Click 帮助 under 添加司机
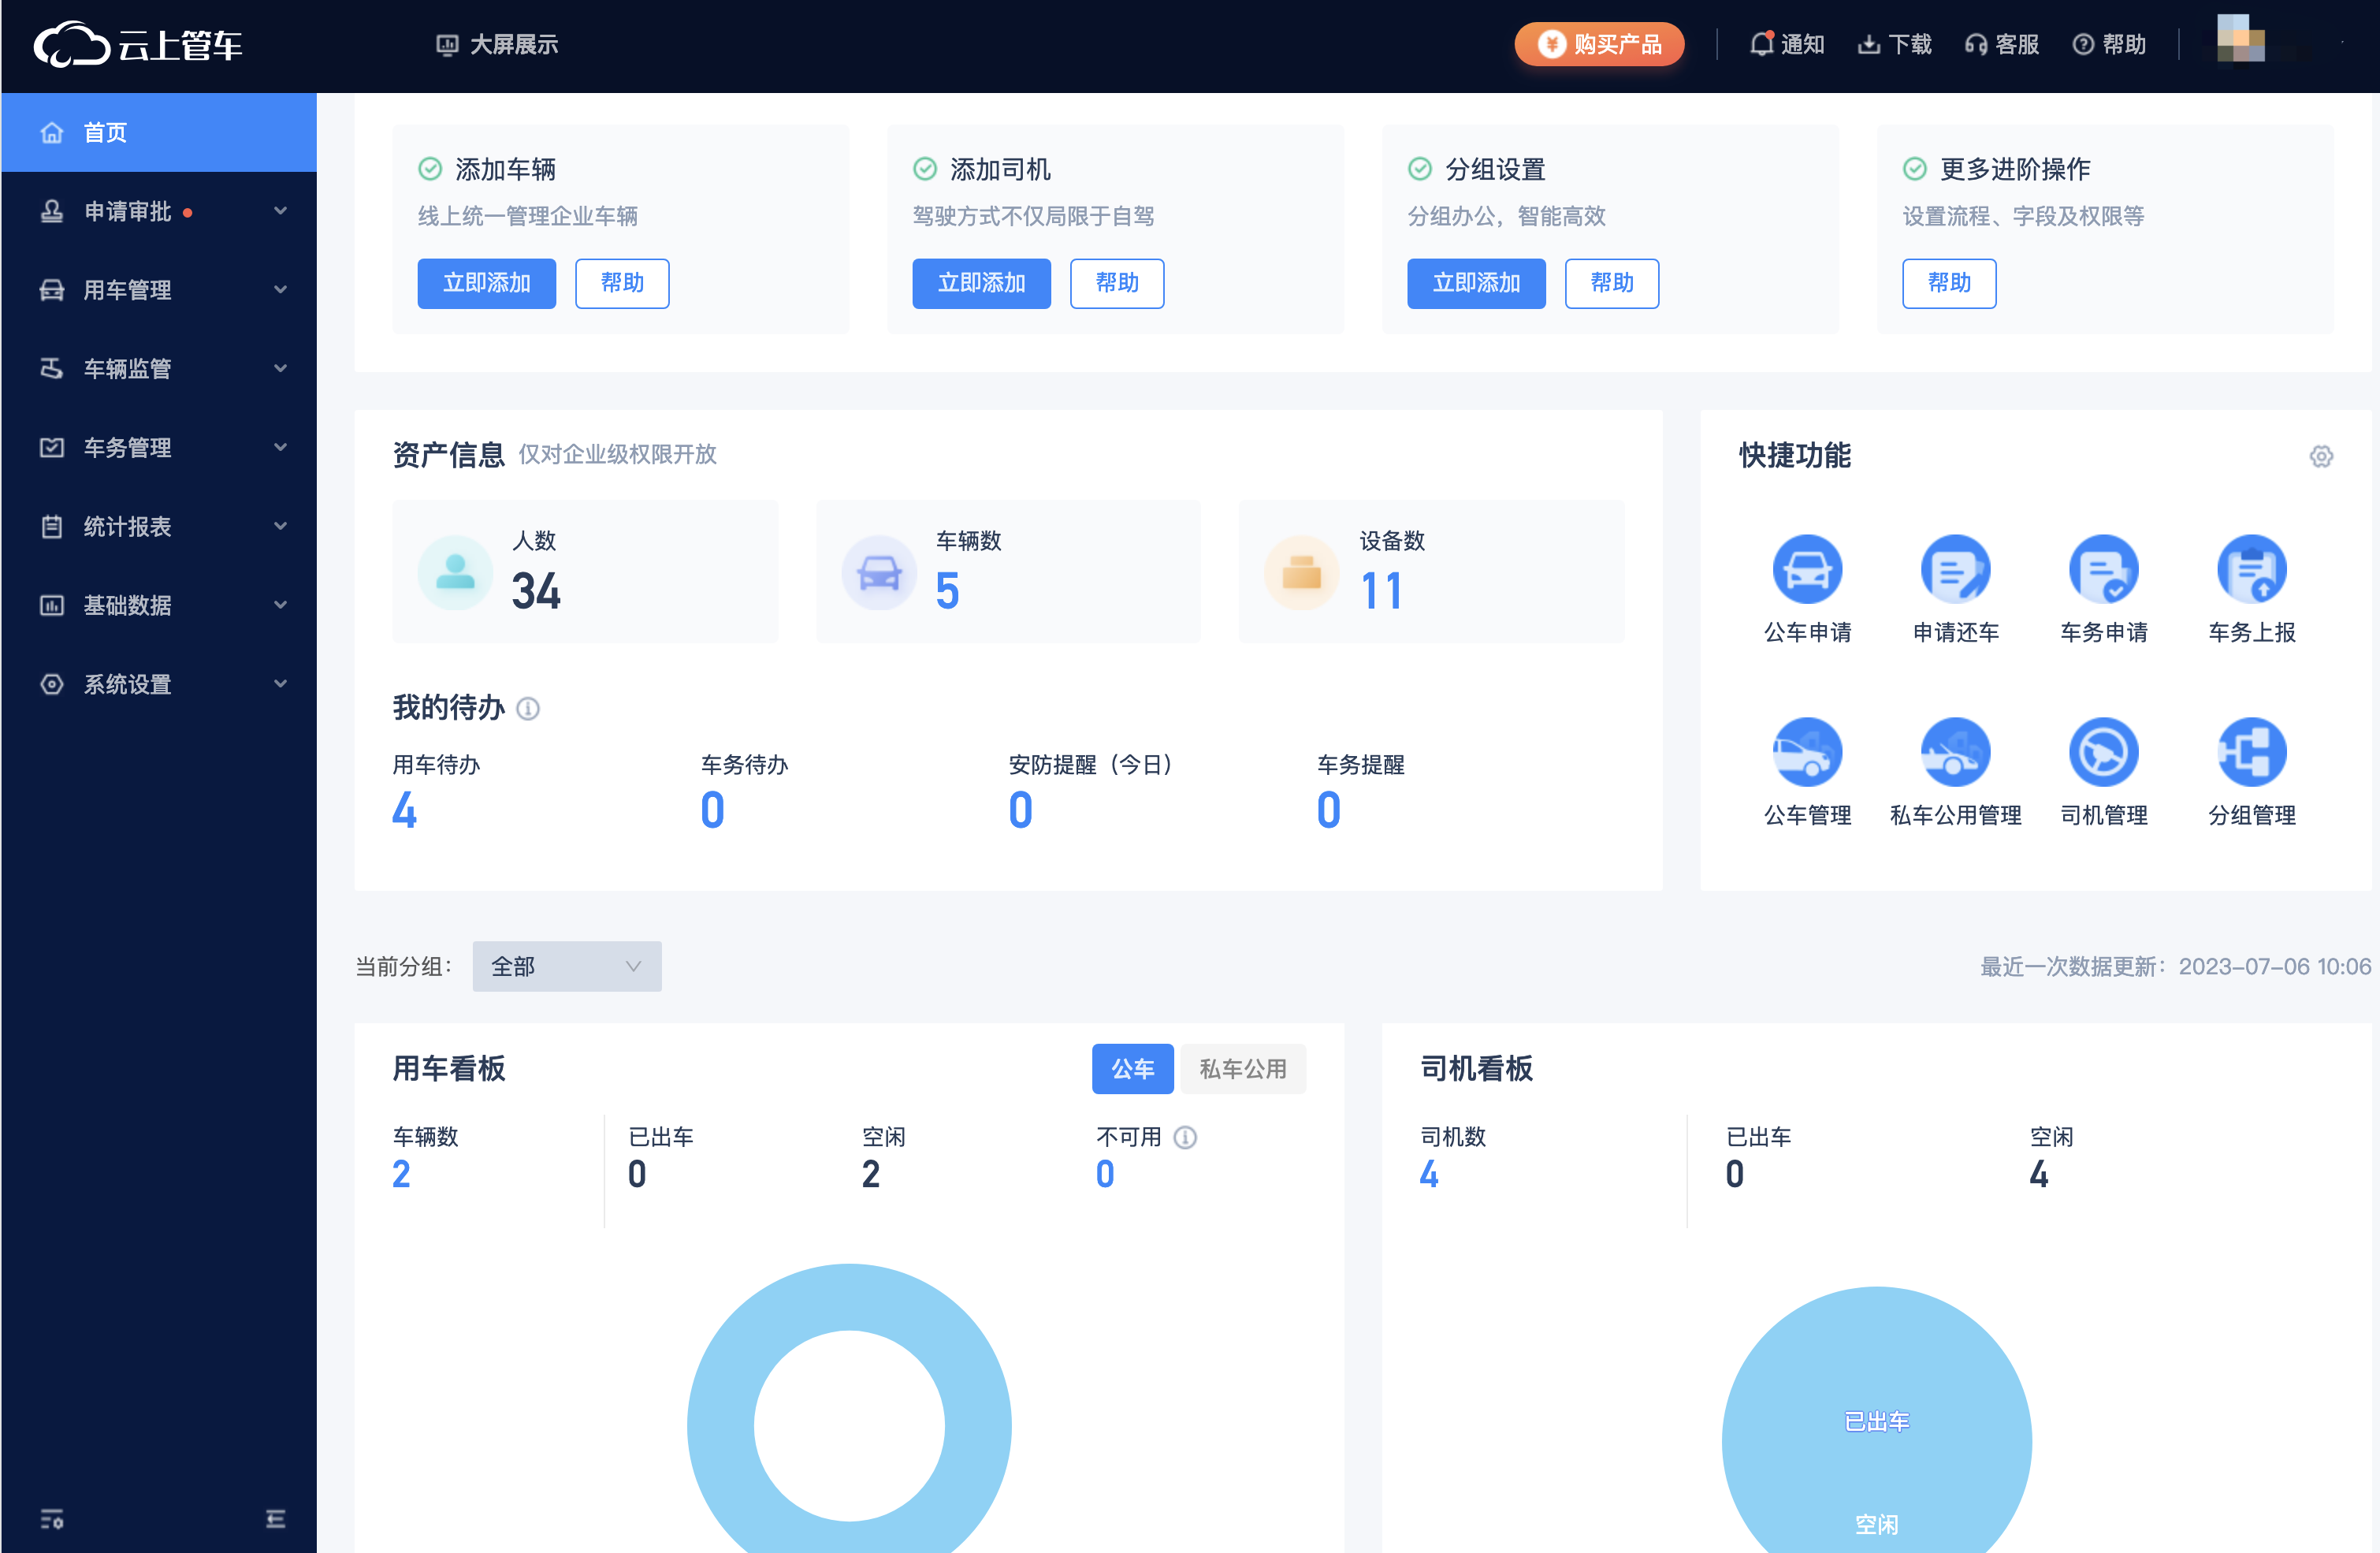 click(1117, 283)
